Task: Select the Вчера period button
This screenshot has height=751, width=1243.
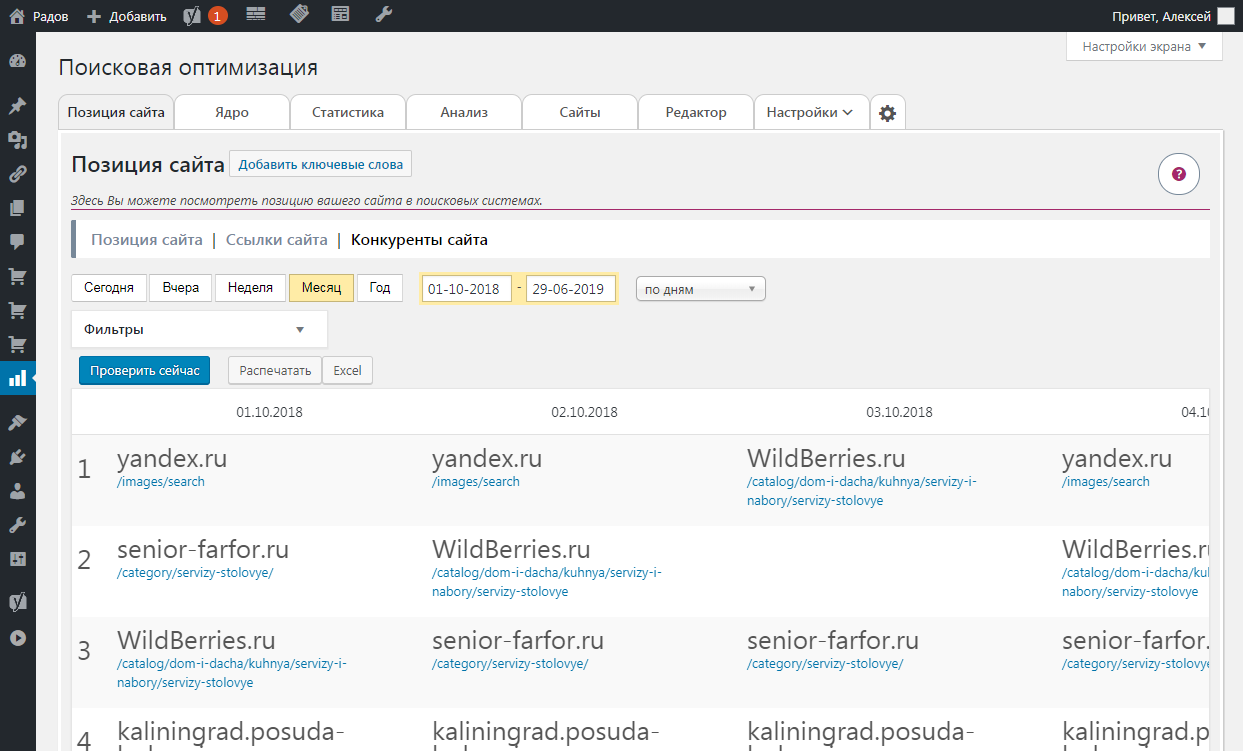Action: point(181,288)
